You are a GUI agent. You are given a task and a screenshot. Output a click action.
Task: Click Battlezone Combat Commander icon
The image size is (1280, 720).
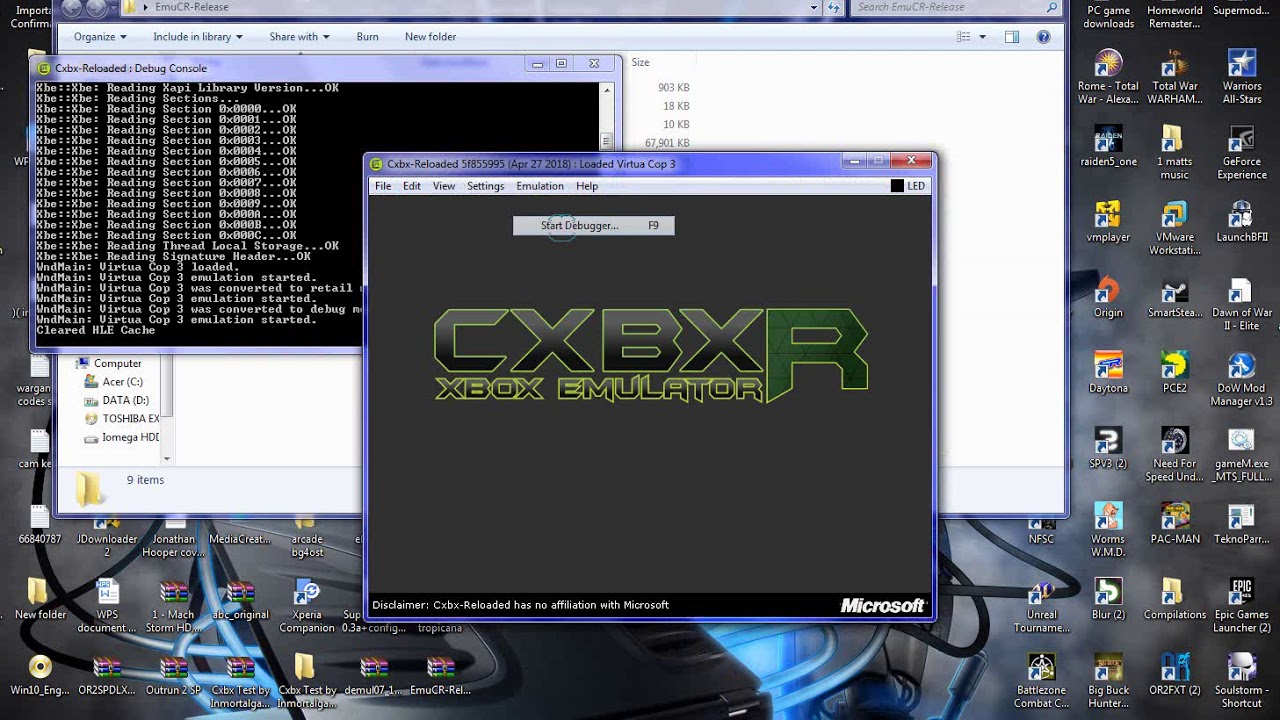(x=1041, y=681)
